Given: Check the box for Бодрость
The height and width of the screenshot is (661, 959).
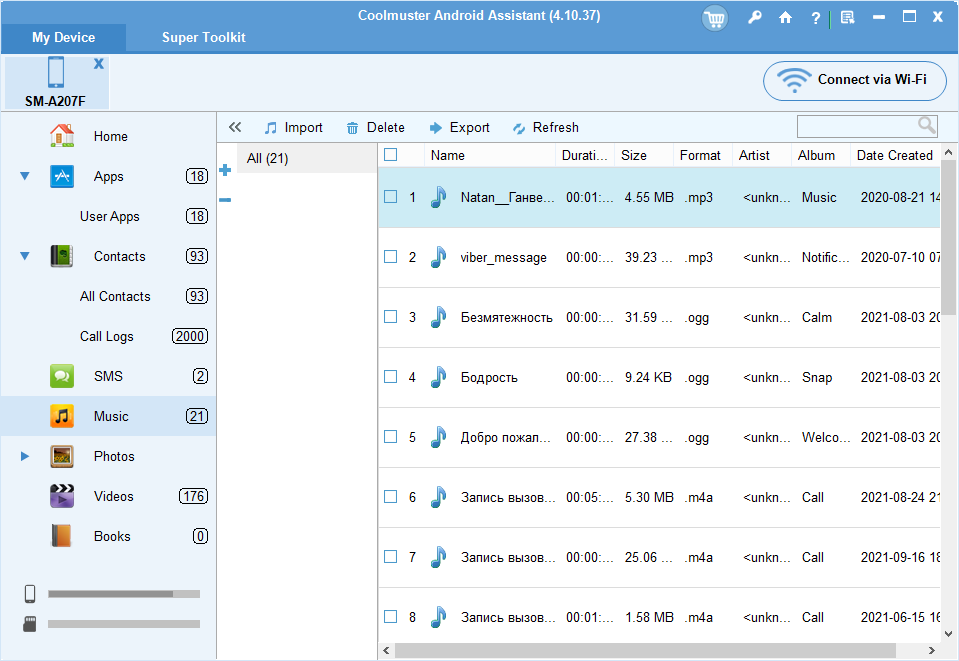Looking at the screenshot, I should [390, 377].
